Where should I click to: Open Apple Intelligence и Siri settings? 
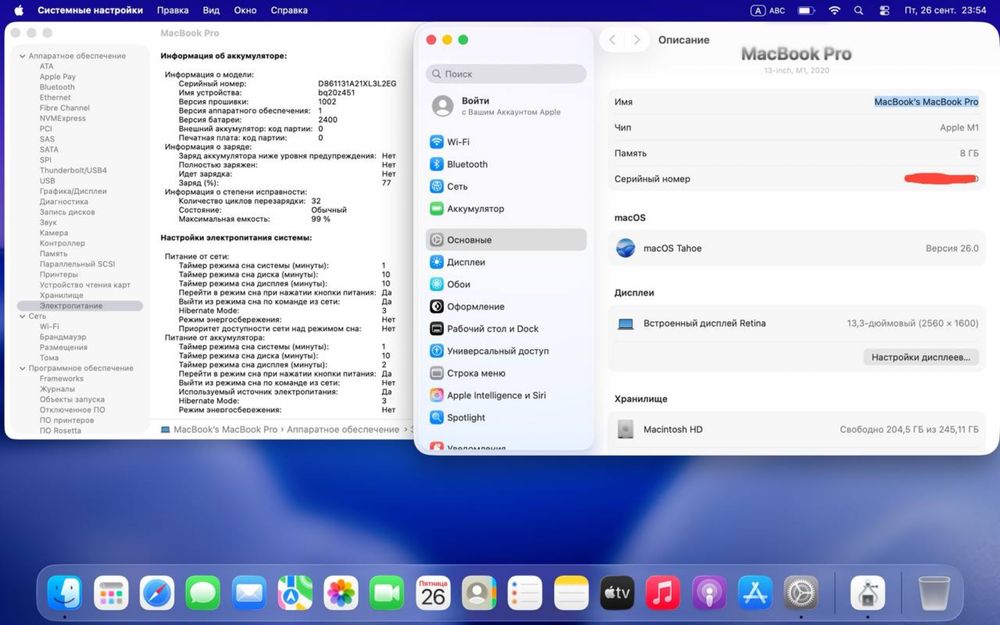click(x=506, y=395)
